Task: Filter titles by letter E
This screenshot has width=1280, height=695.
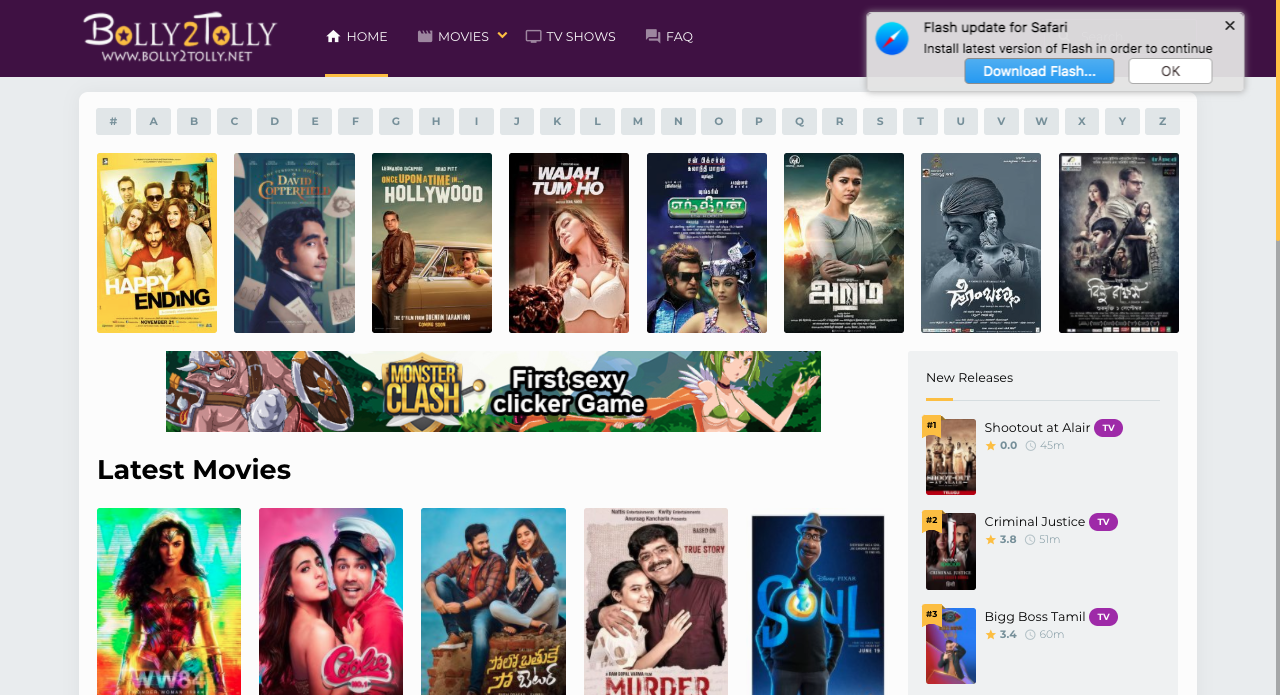Action: point(315,121)
